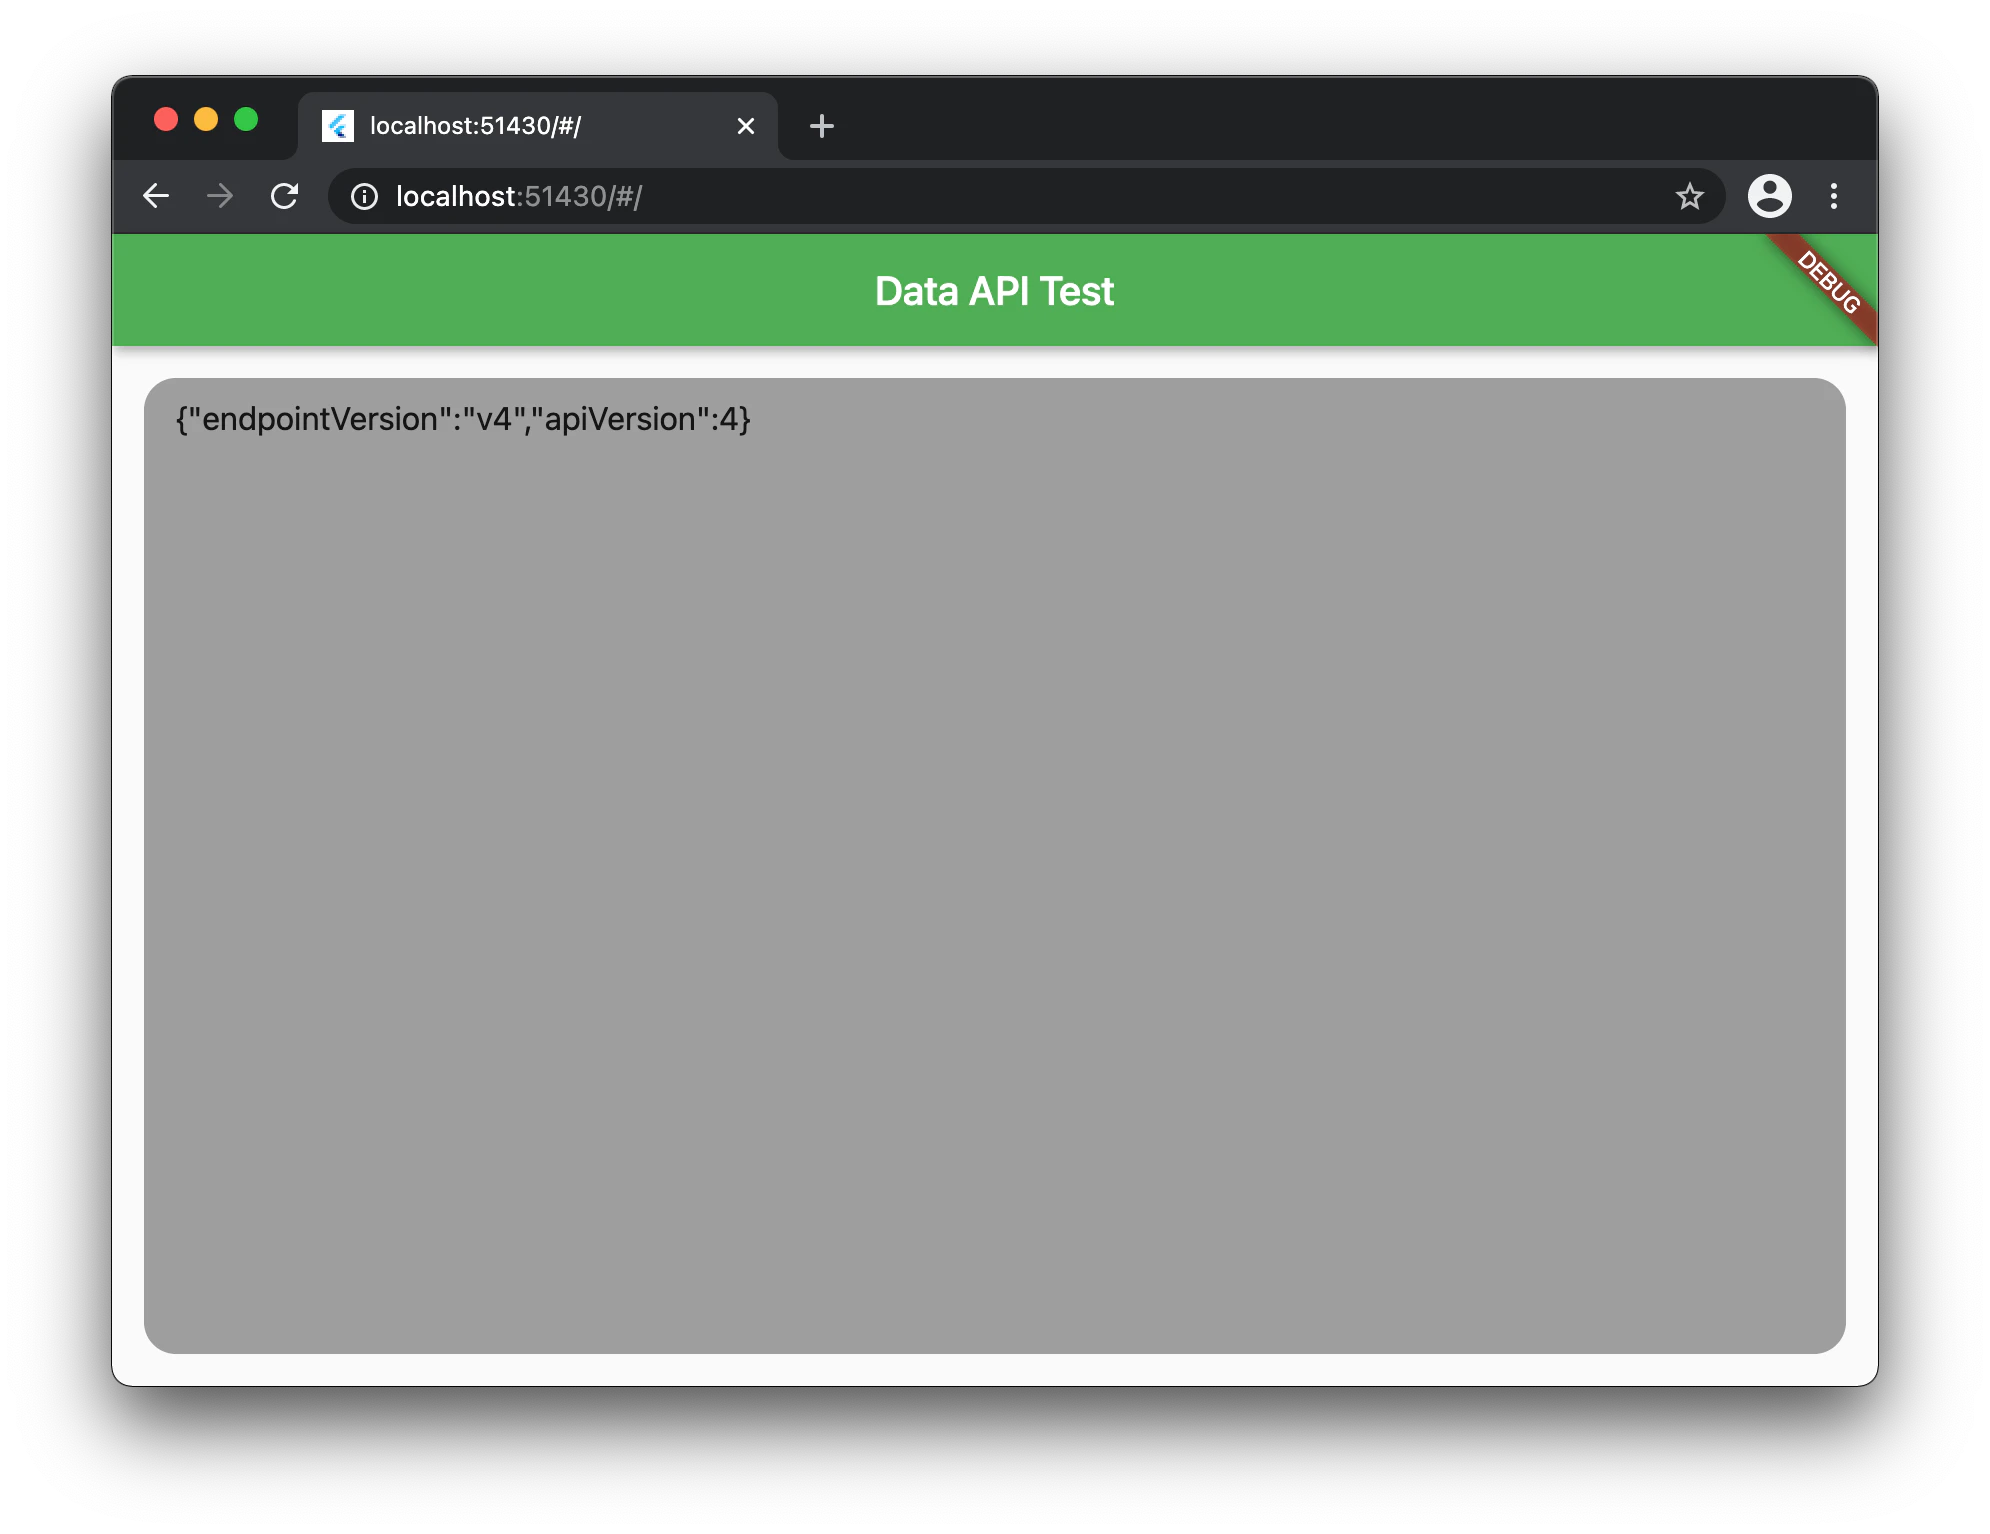Open a new tab with plus button
This screenshot has height=1534, width=1990.
(822, 126)
